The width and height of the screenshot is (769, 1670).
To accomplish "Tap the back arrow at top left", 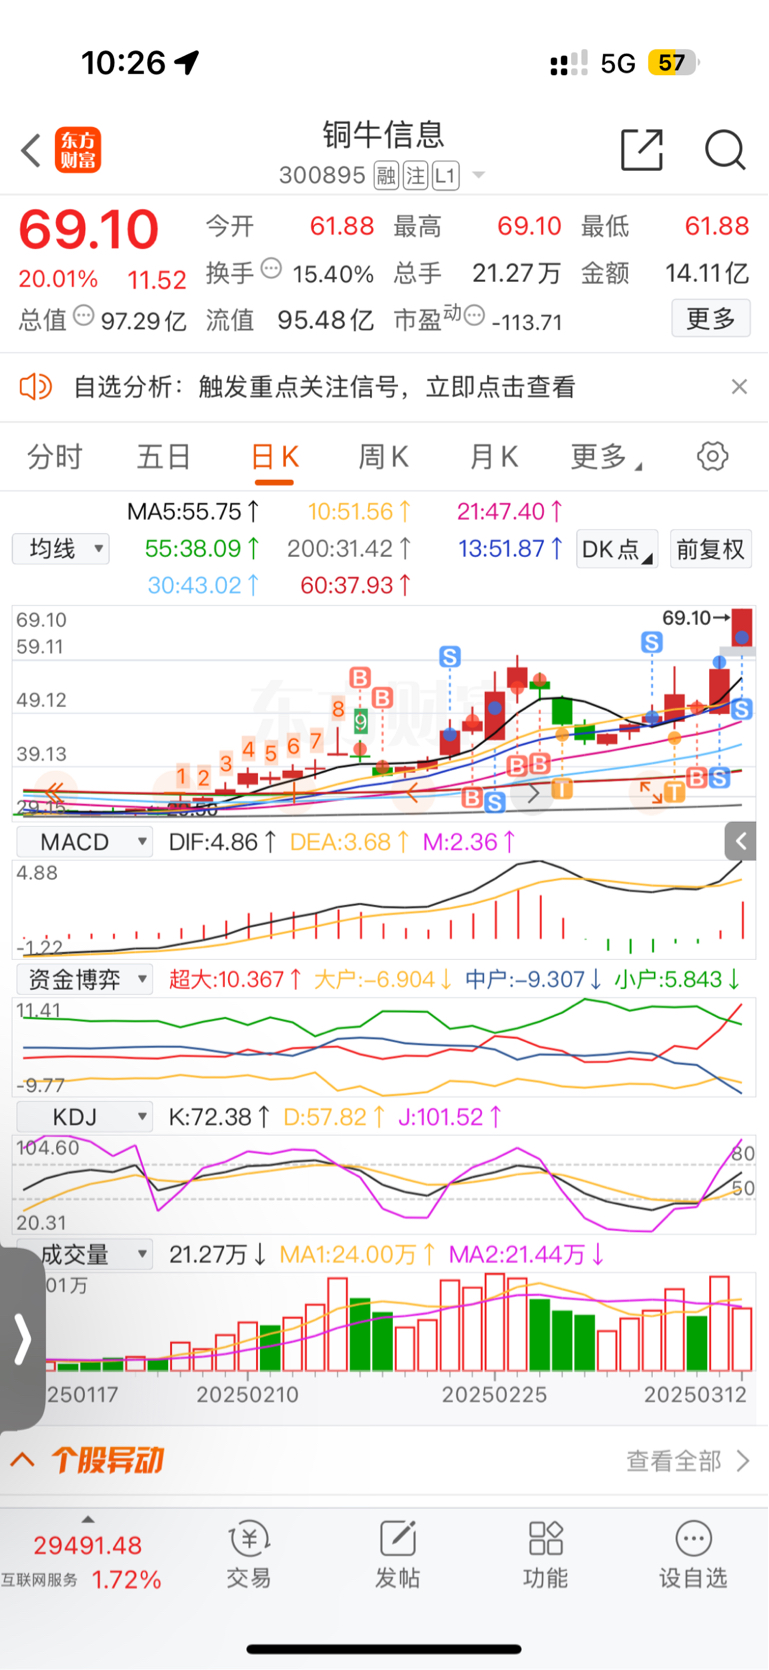I will [31, 151].
